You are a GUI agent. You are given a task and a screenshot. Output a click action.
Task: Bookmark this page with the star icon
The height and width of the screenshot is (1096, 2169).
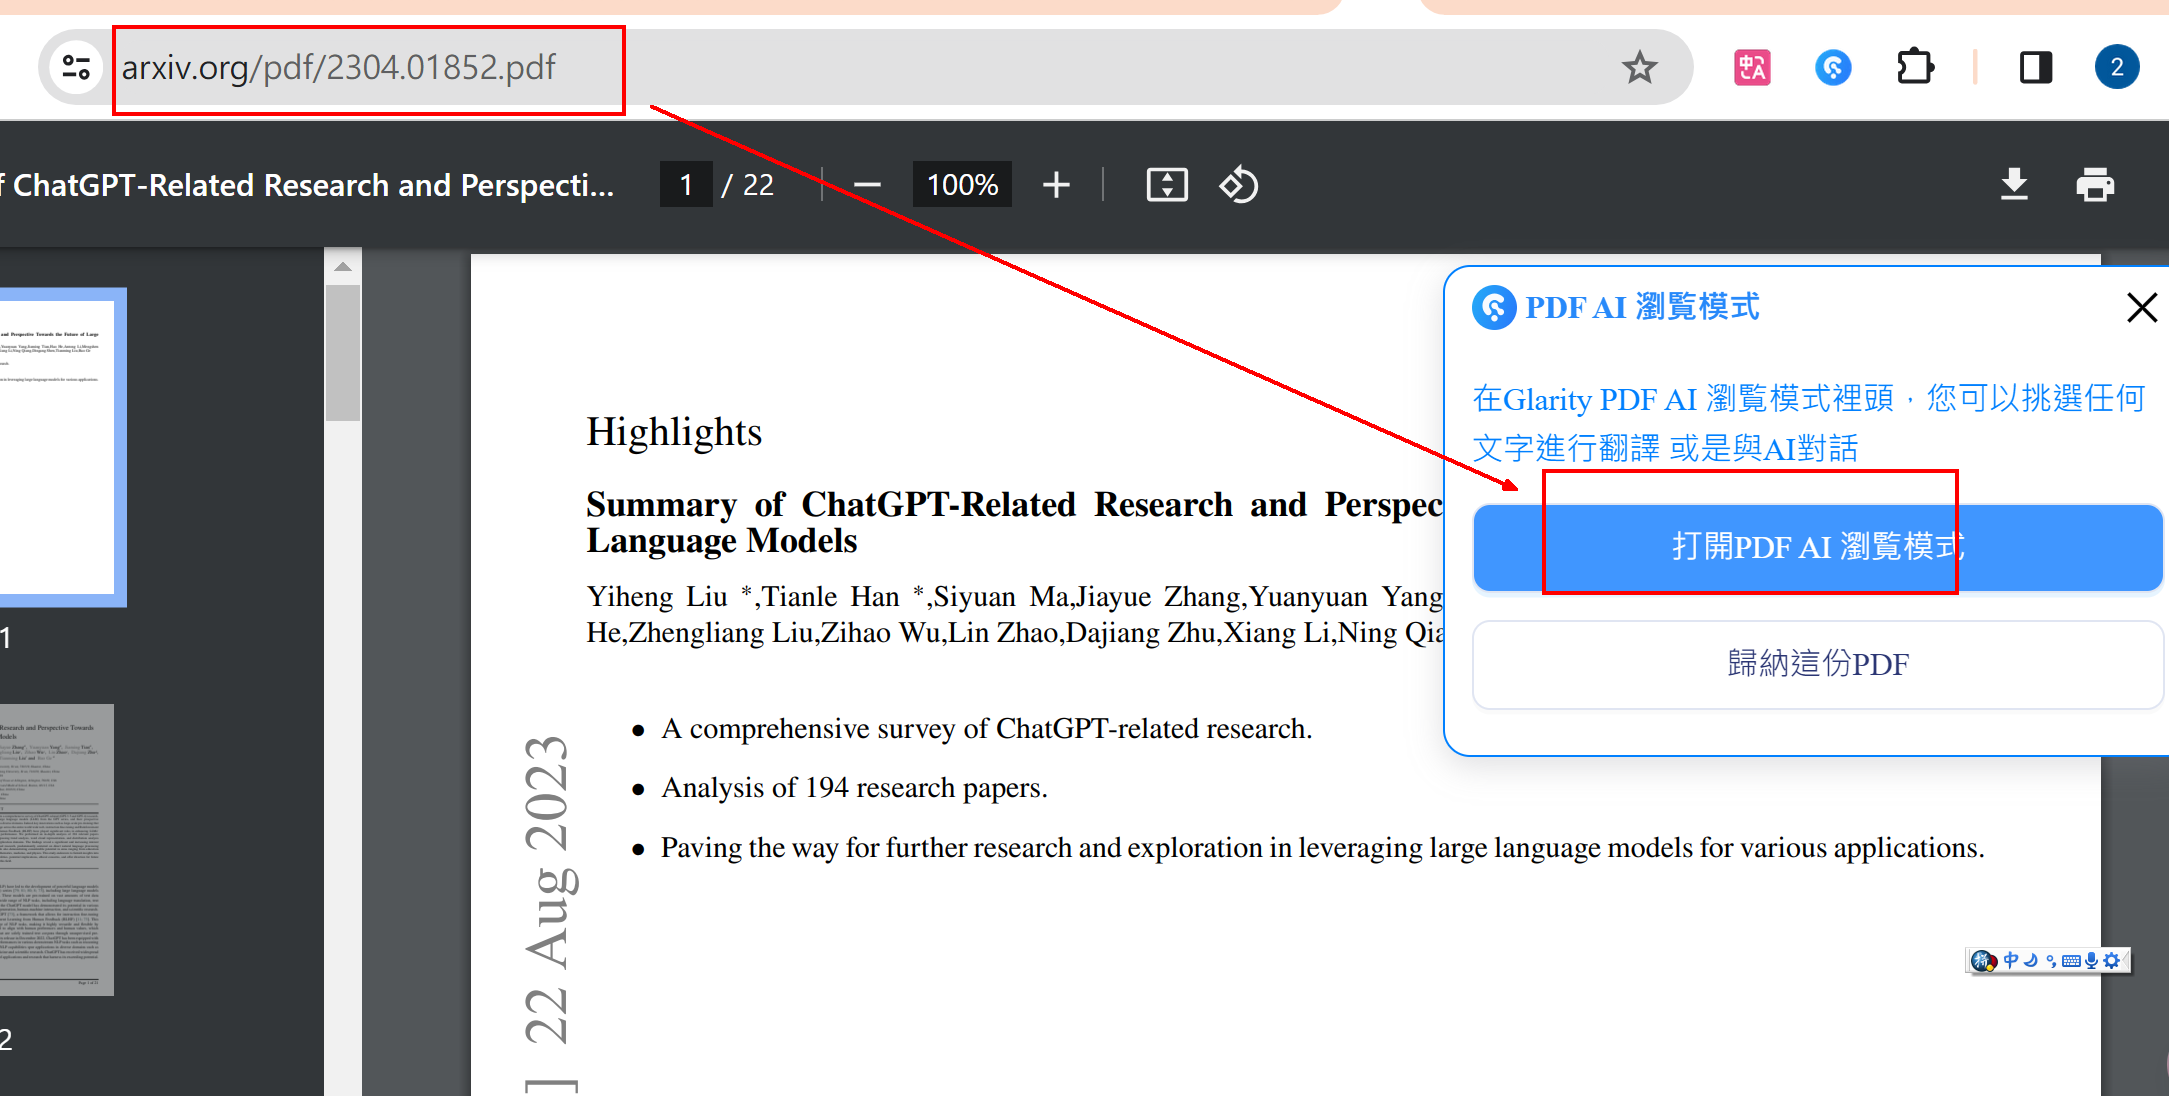click(x=1640, y=68)
